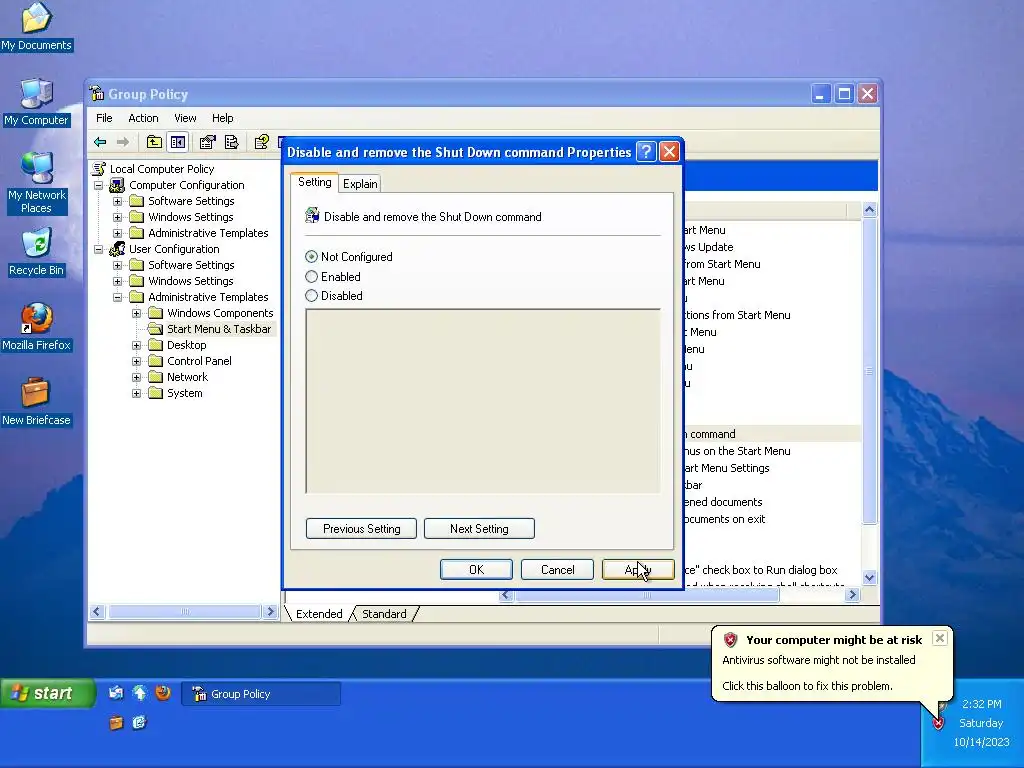Switch to the Standard view tab
This screenshot has height=768, width=1024.
click(x=384, y=614)
